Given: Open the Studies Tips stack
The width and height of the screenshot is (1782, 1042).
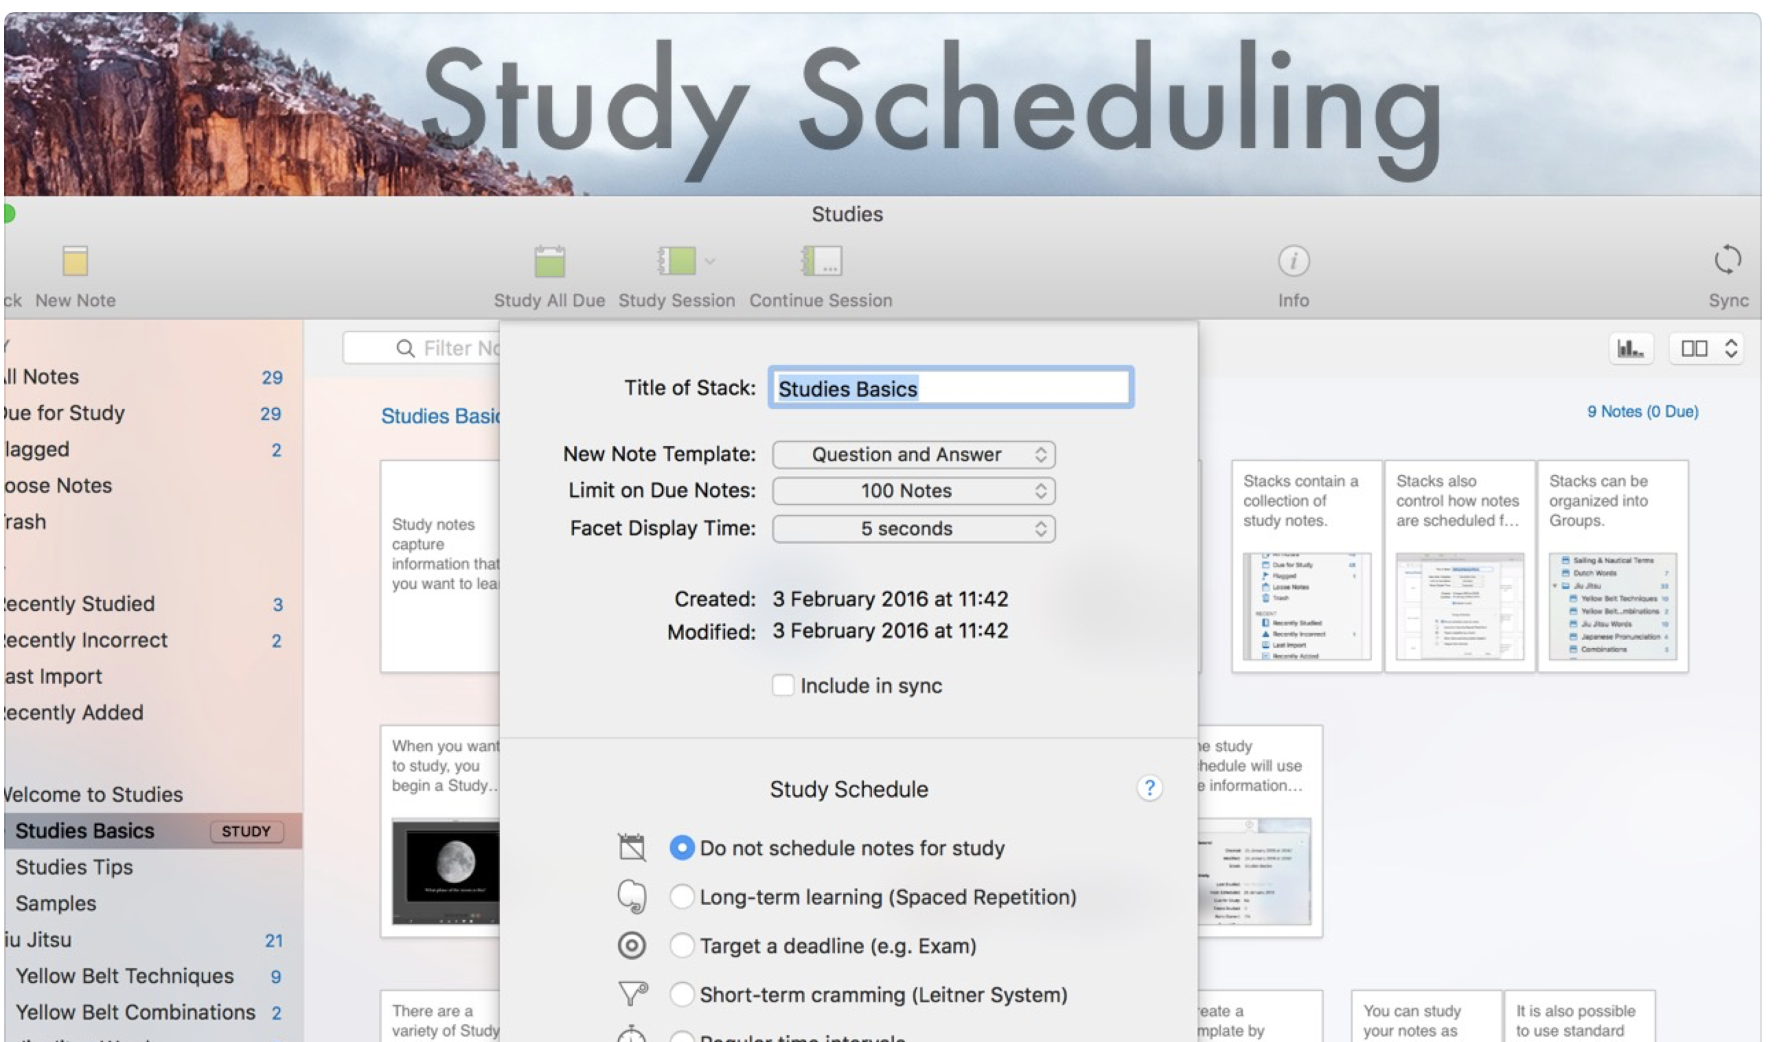Looking at the screenshot, I should coord(152,867).
